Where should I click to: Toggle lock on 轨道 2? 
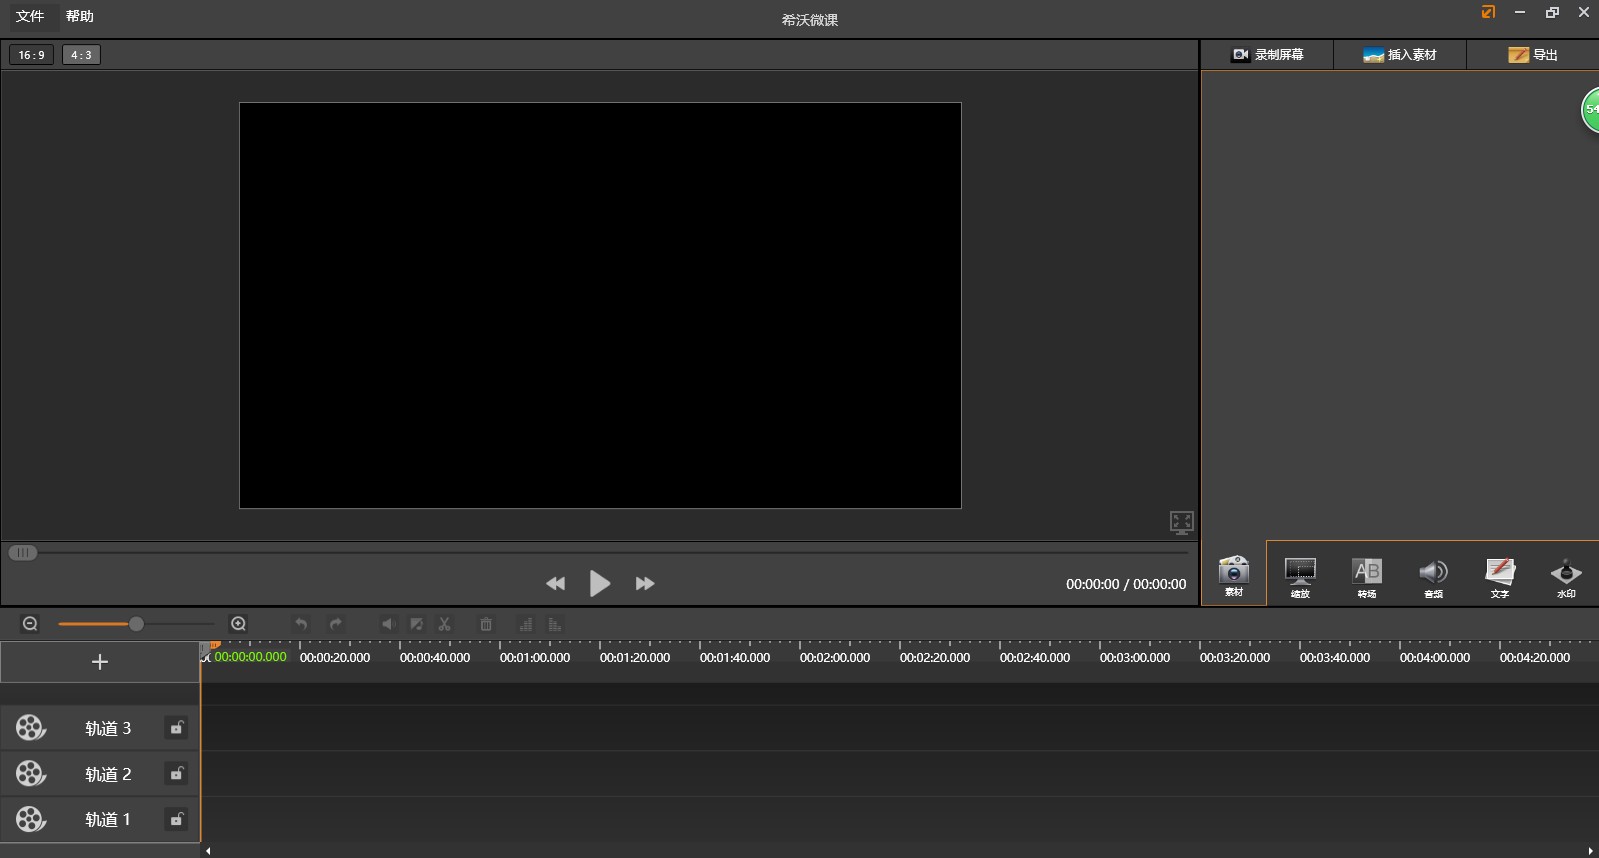176,774
